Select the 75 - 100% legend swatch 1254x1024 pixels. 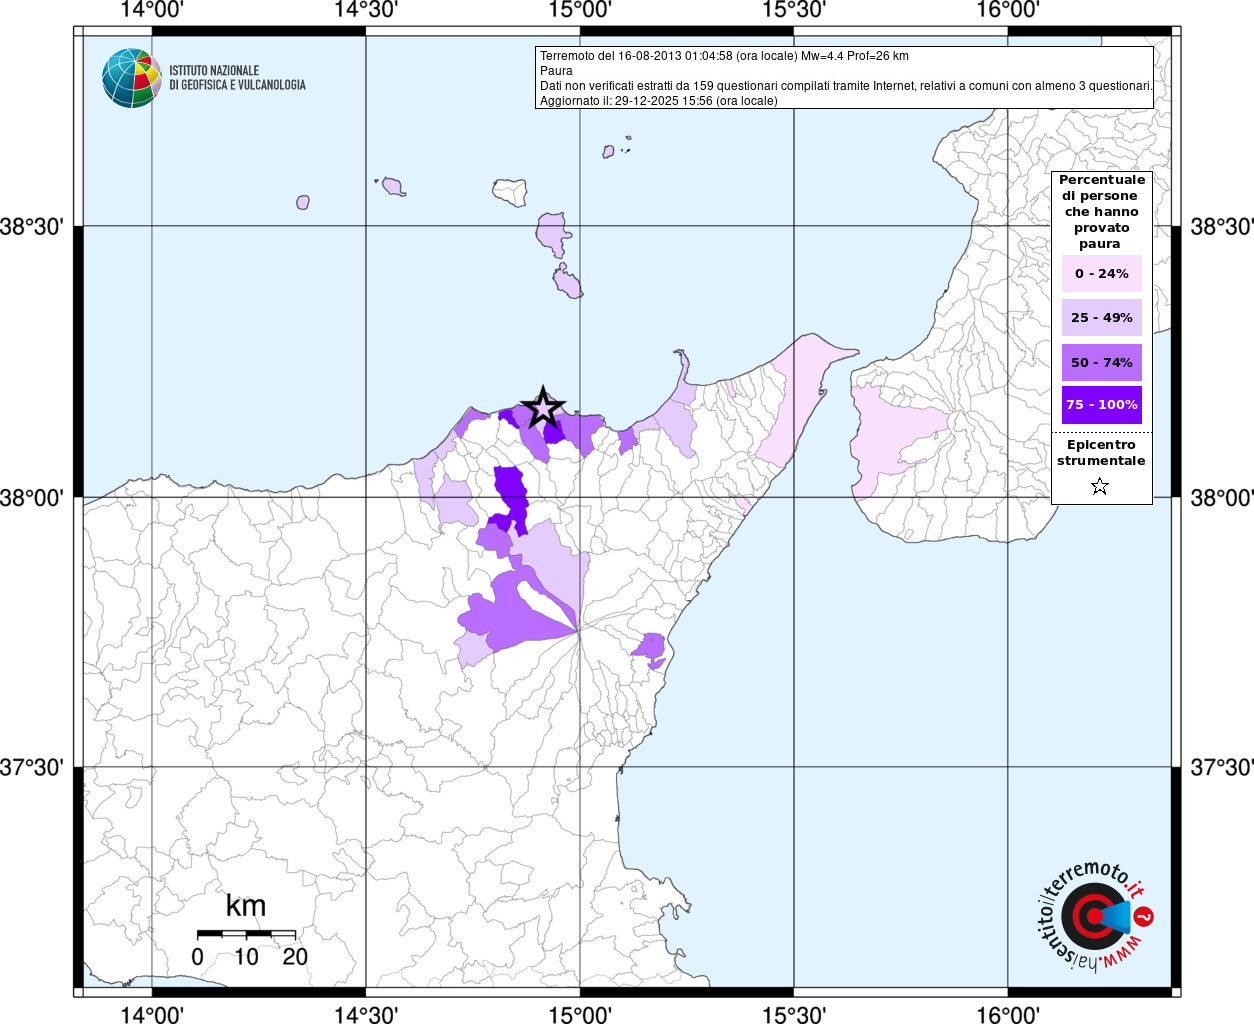1101,405
